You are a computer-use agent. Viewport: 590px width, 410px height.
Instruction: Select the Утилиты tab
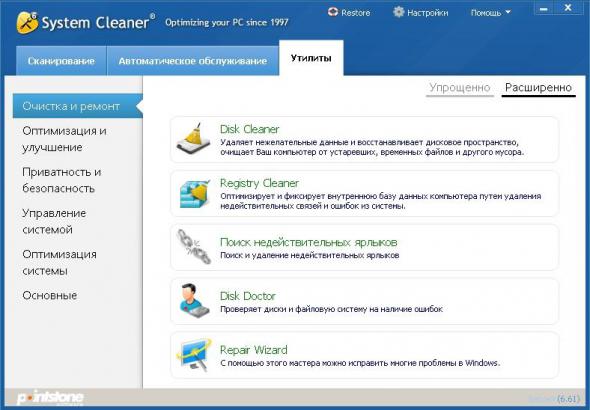click(x=311, y=58)
